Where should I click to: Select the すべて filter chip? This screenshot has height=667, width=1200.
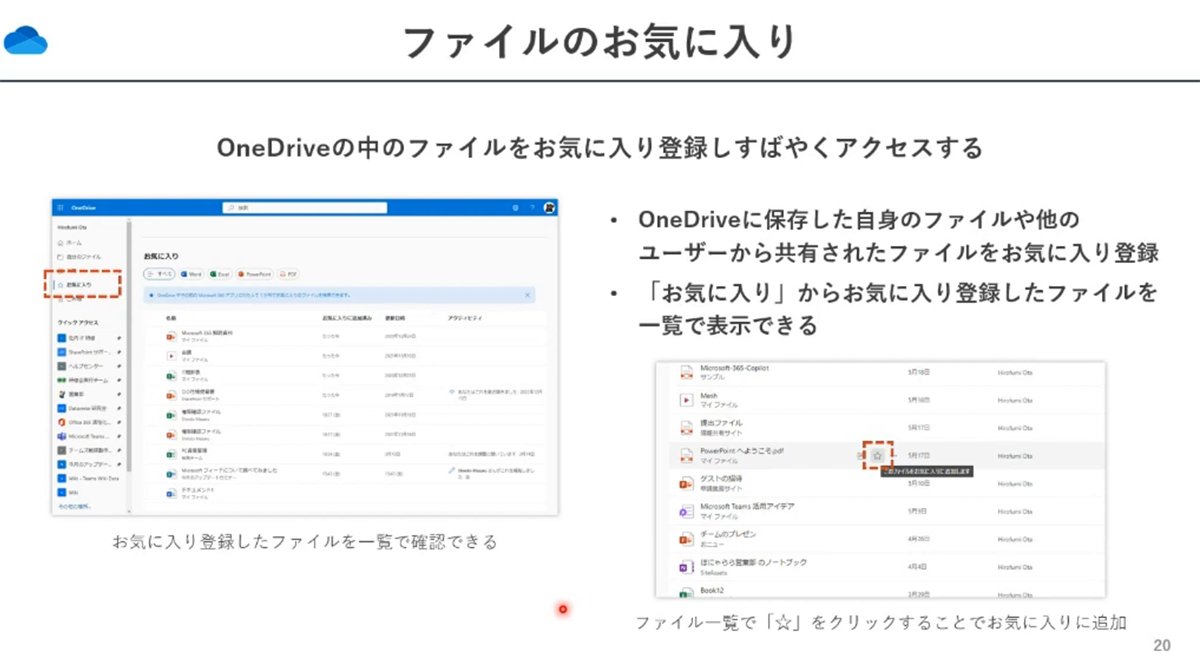point(159,274)
